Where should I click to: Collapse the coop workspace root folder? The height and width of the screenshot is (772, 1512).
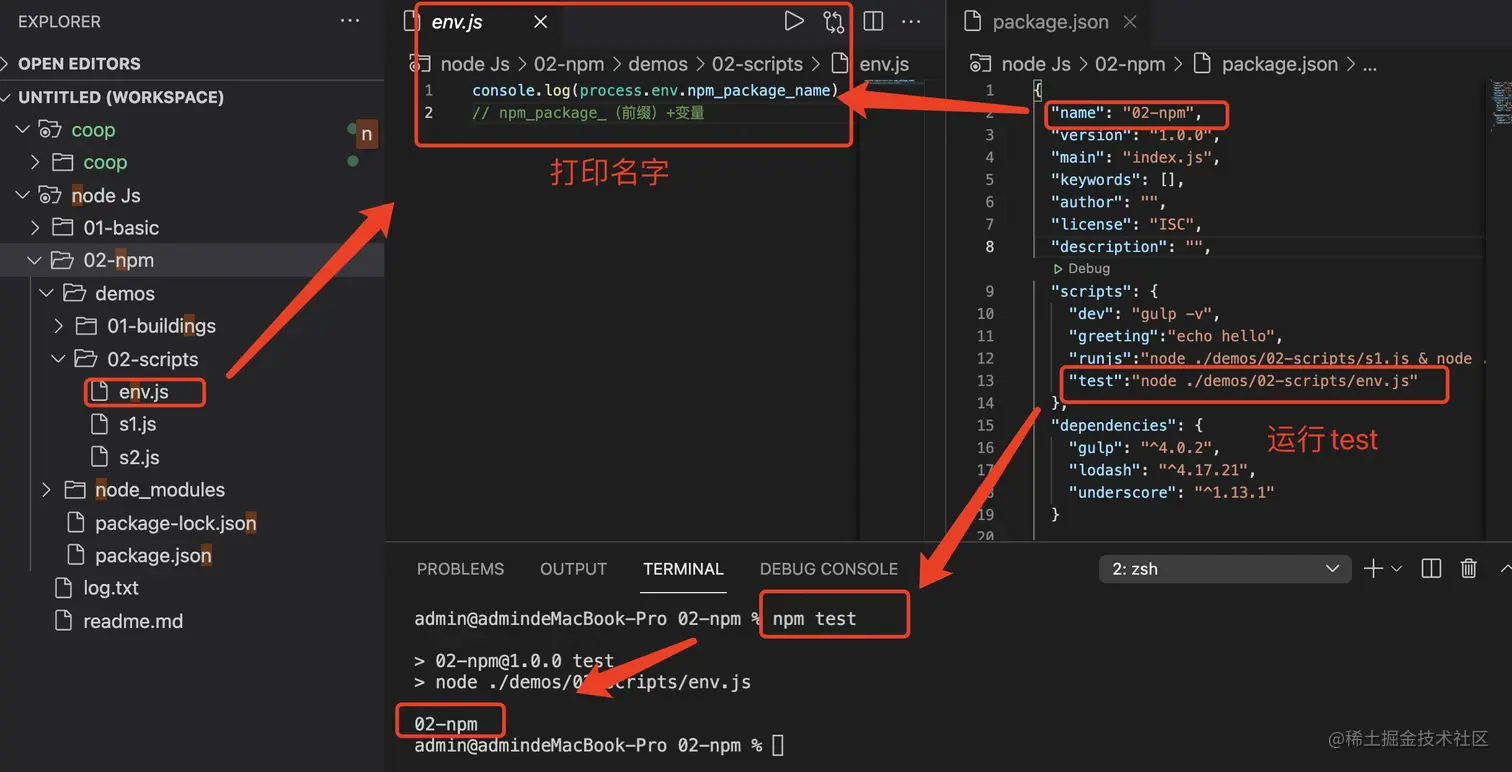coord(22,130)
